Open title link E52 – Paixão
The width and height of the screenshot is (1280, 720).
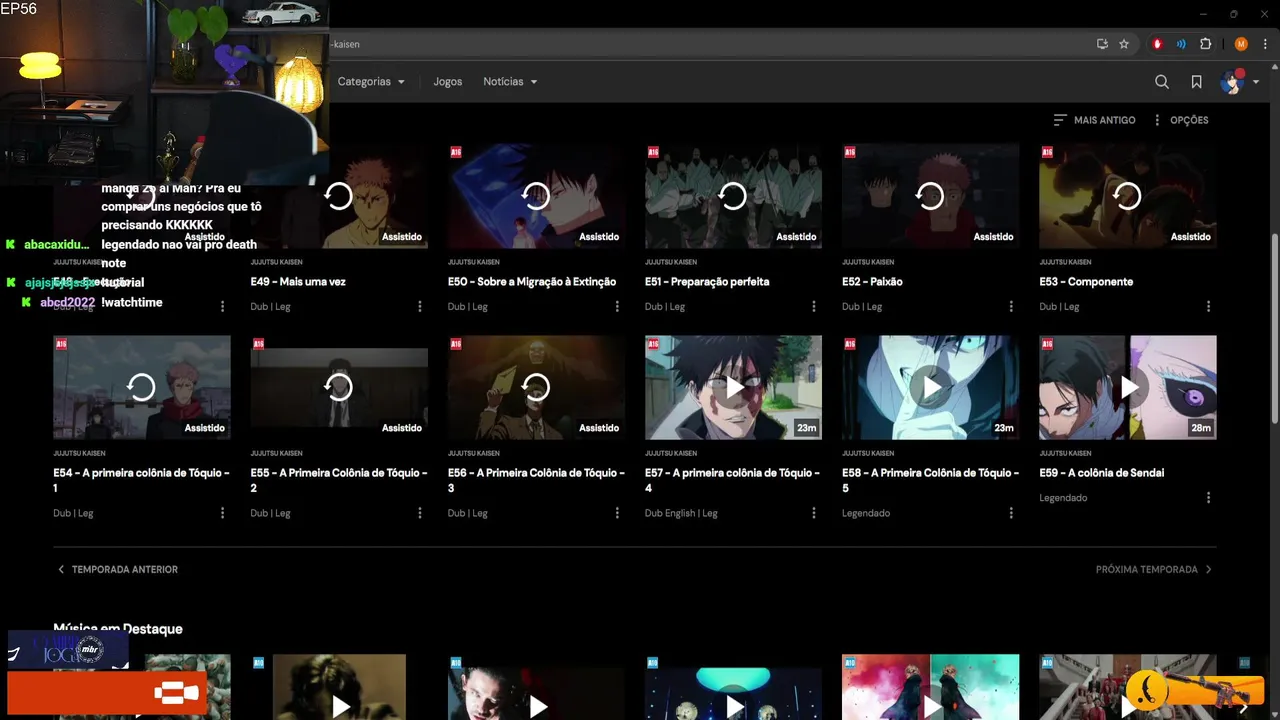point(872,282)
